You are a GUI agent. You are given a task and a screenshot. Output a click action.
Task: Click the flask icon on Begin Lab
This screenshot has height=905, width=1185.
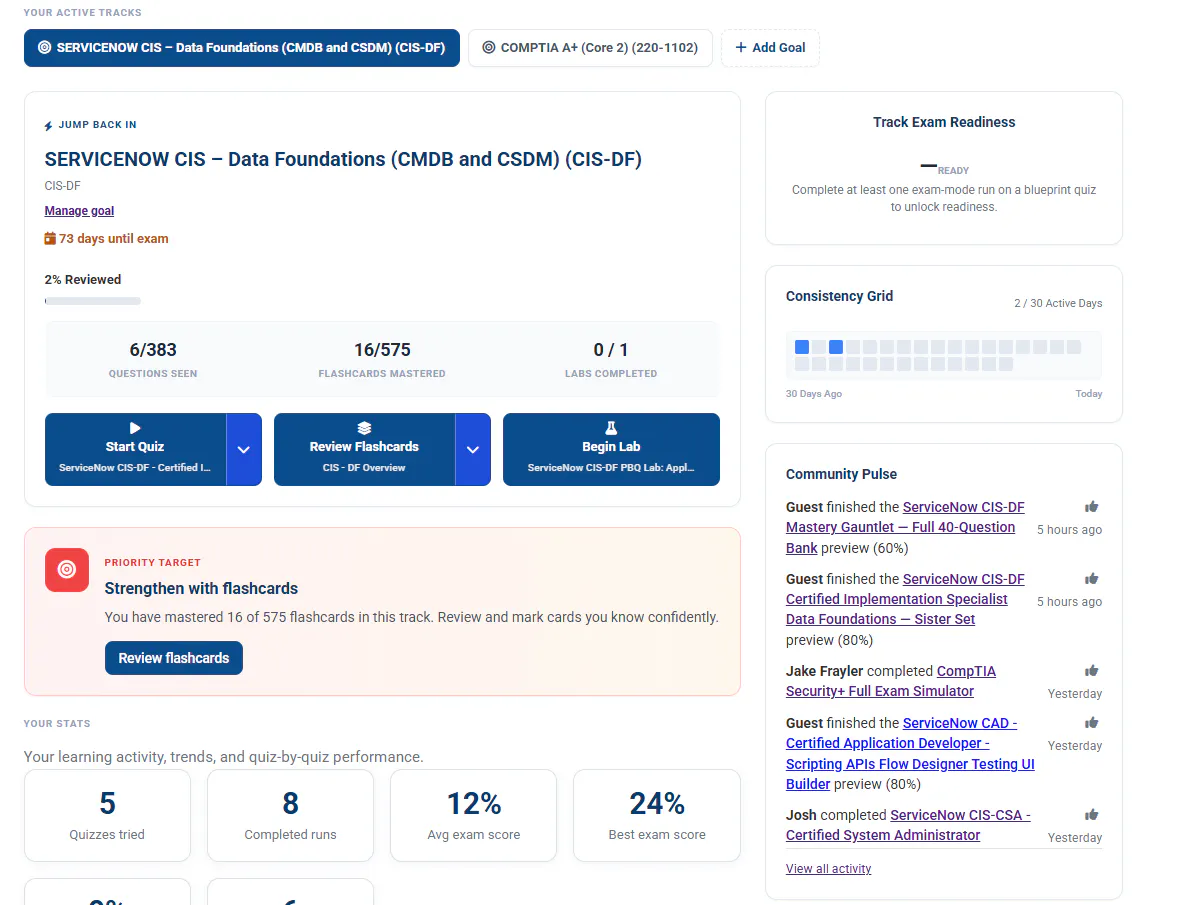611,428
